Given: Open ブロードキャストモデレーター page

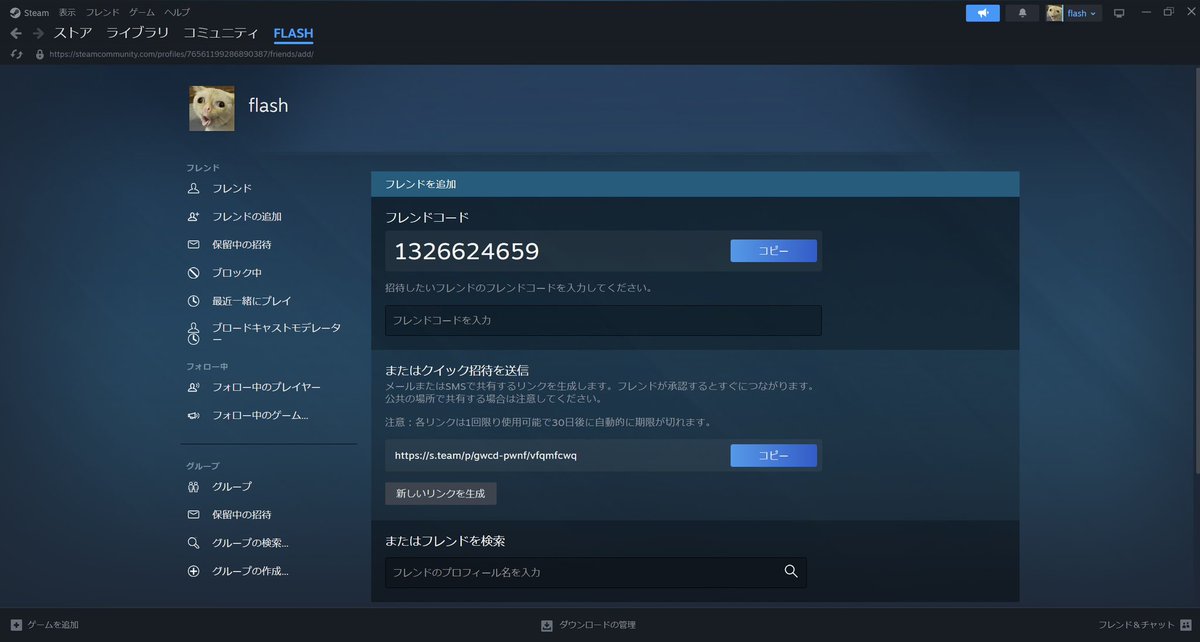Looking at the screenshot, I should 277,333.
